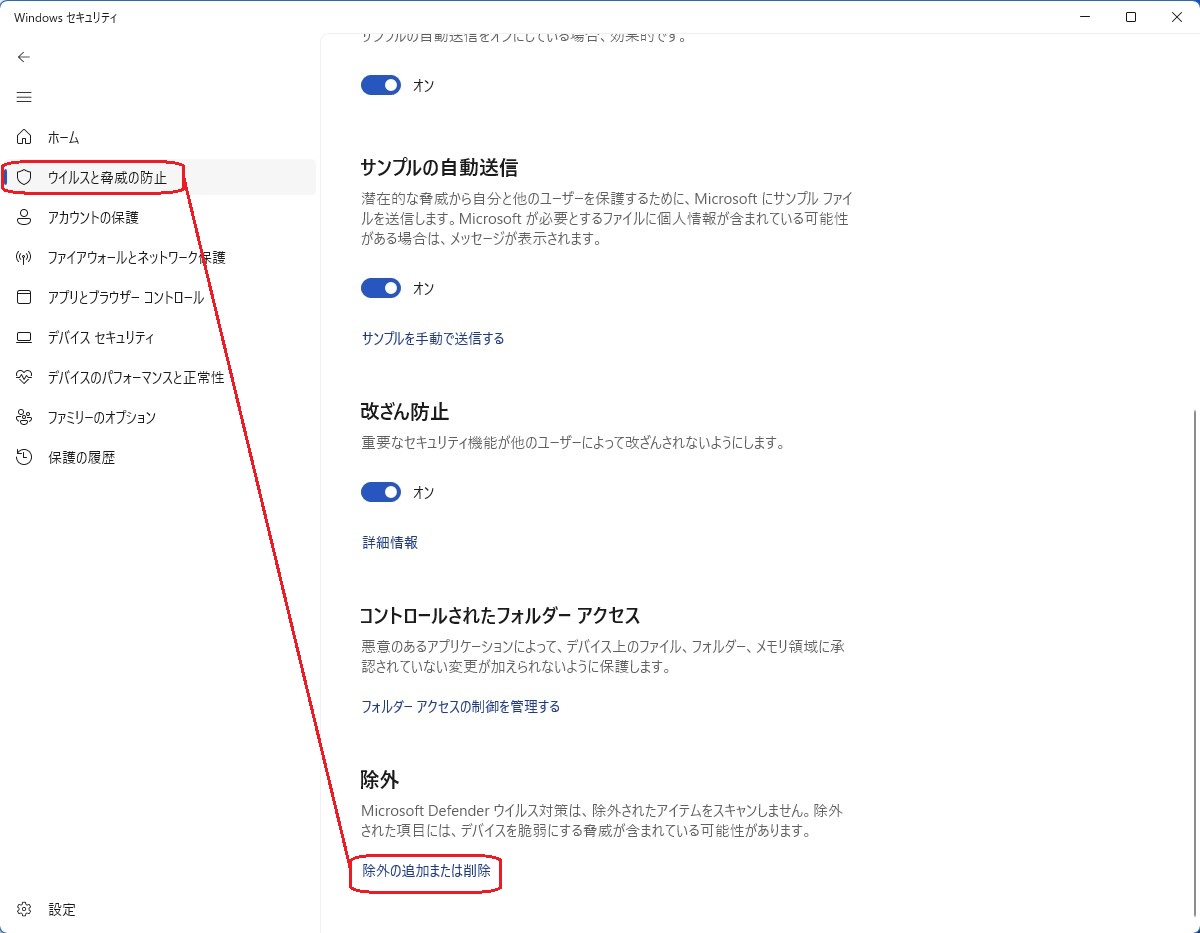This screenshot has height=933, width=1200.
Task: Click the family options people icon
Action: pos(25,417)
